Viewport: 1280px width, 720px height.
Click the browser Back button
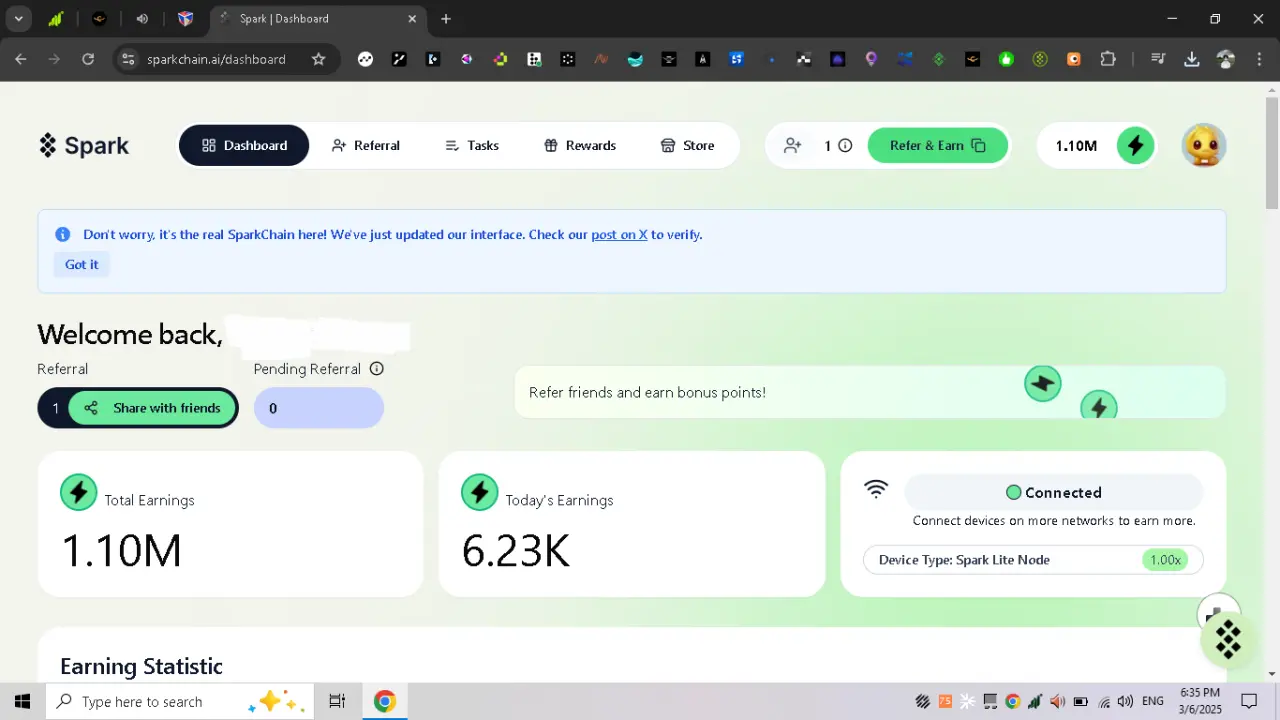(x=21, y=59)
